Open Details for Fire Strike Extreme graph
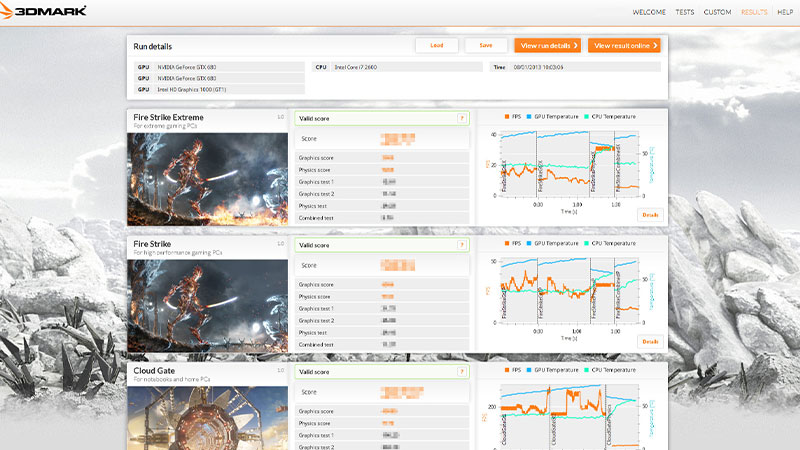 click(650, 215)
